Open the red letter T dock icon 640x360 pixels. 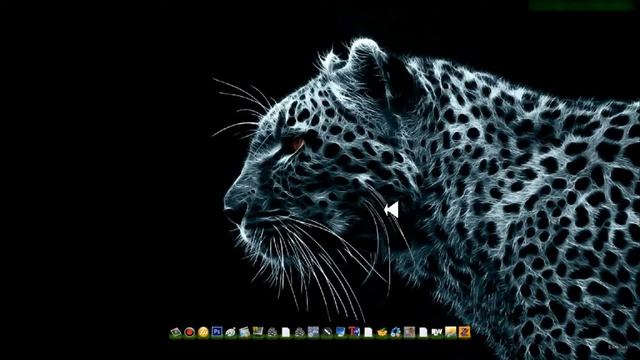(354, 332)
